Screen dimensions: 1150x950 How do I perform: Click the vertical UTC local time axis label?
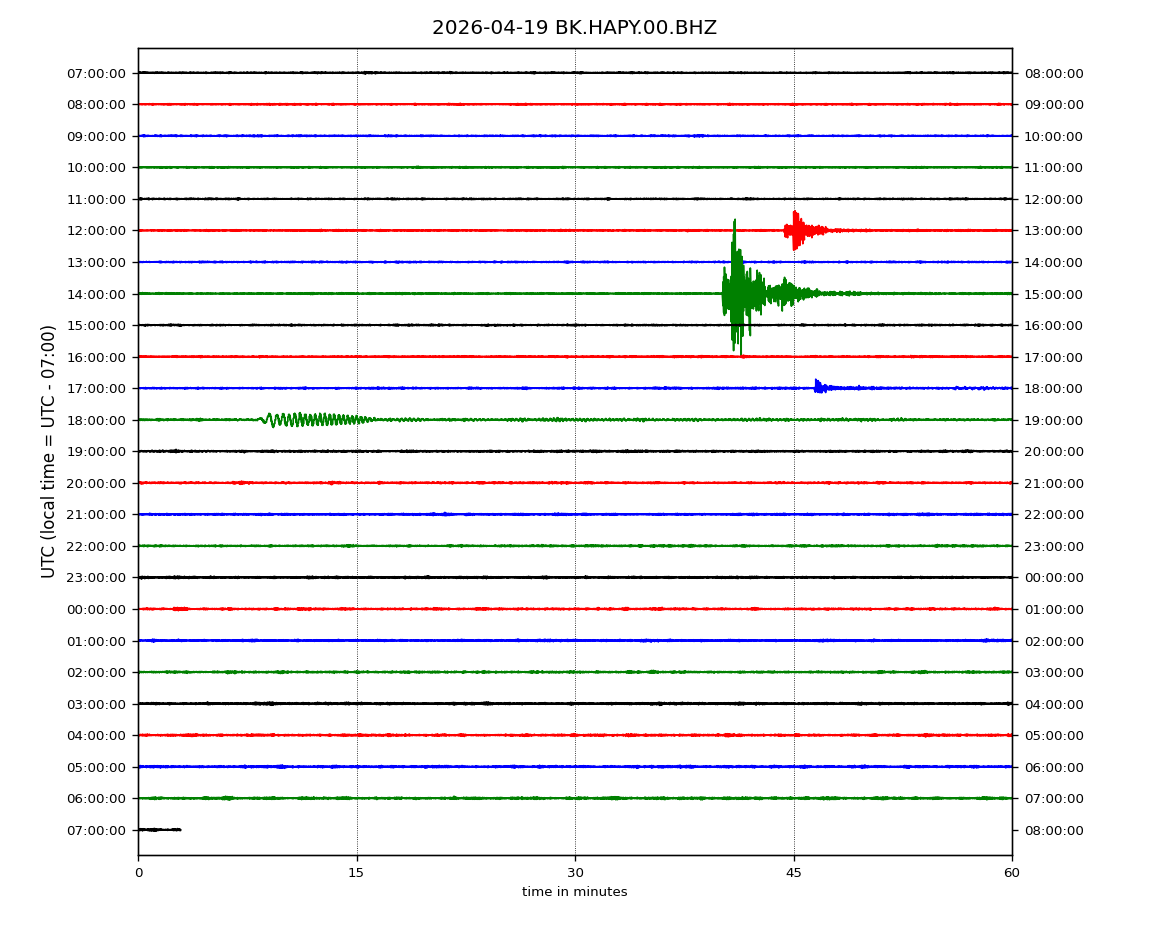pyautogui.click(x=49, y=451)
